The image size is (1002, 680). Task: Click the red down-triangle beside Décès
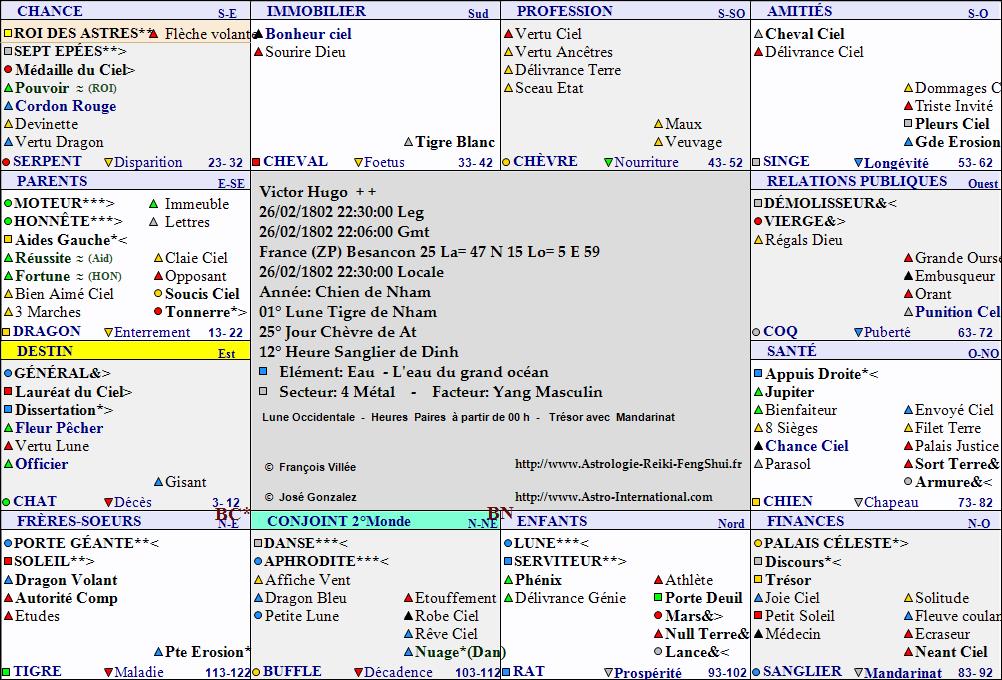click(108, 502)
